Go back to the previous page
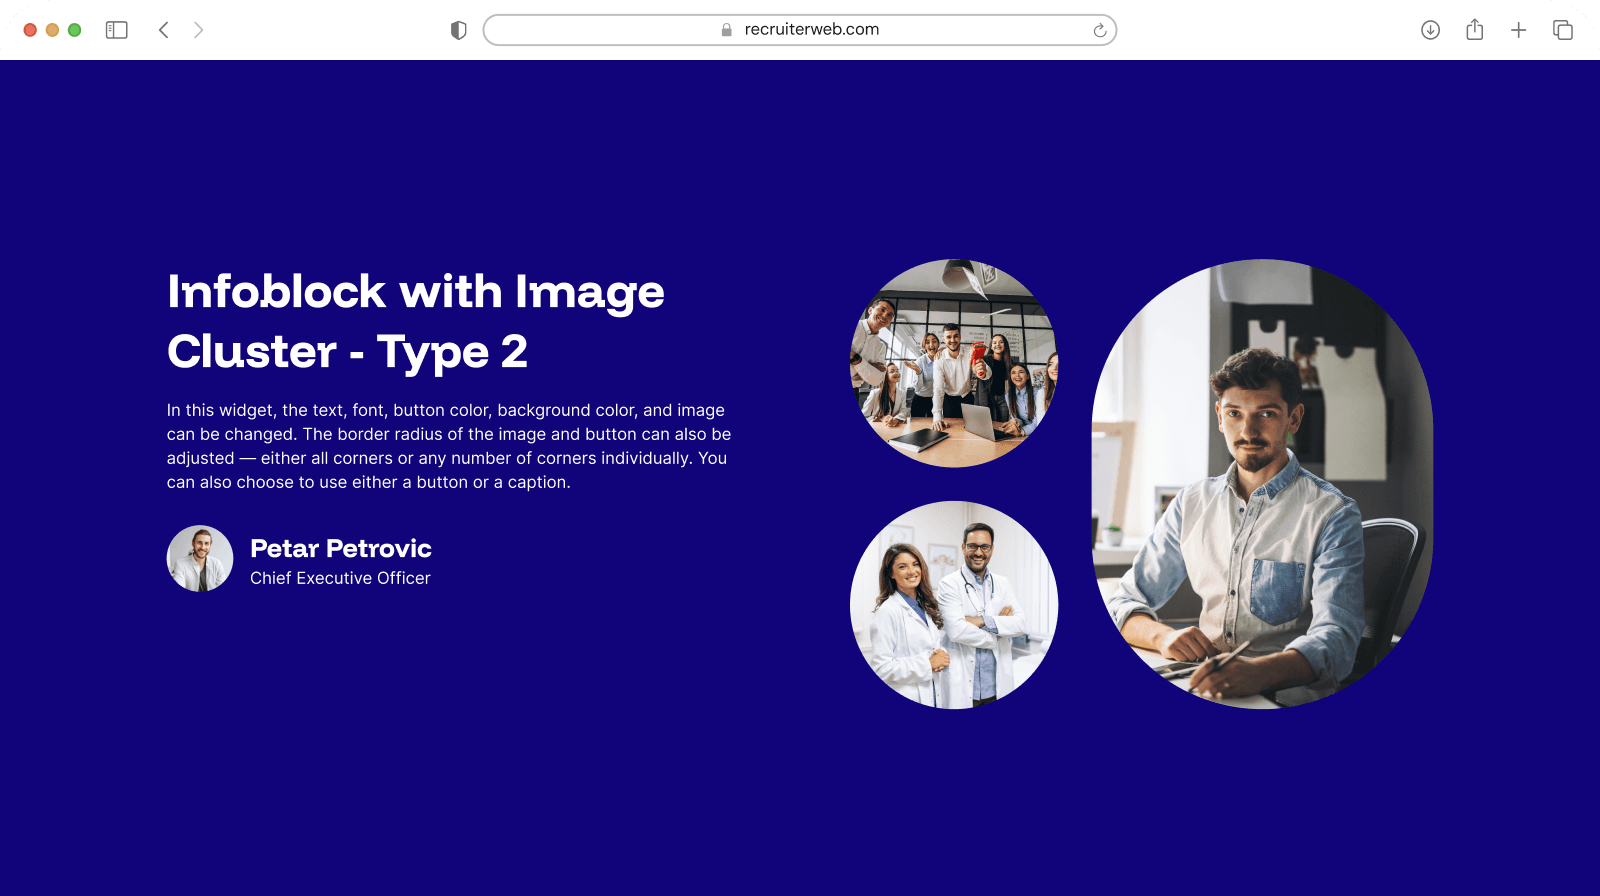This screenshot has width=1600, height=896. [164, 30]
